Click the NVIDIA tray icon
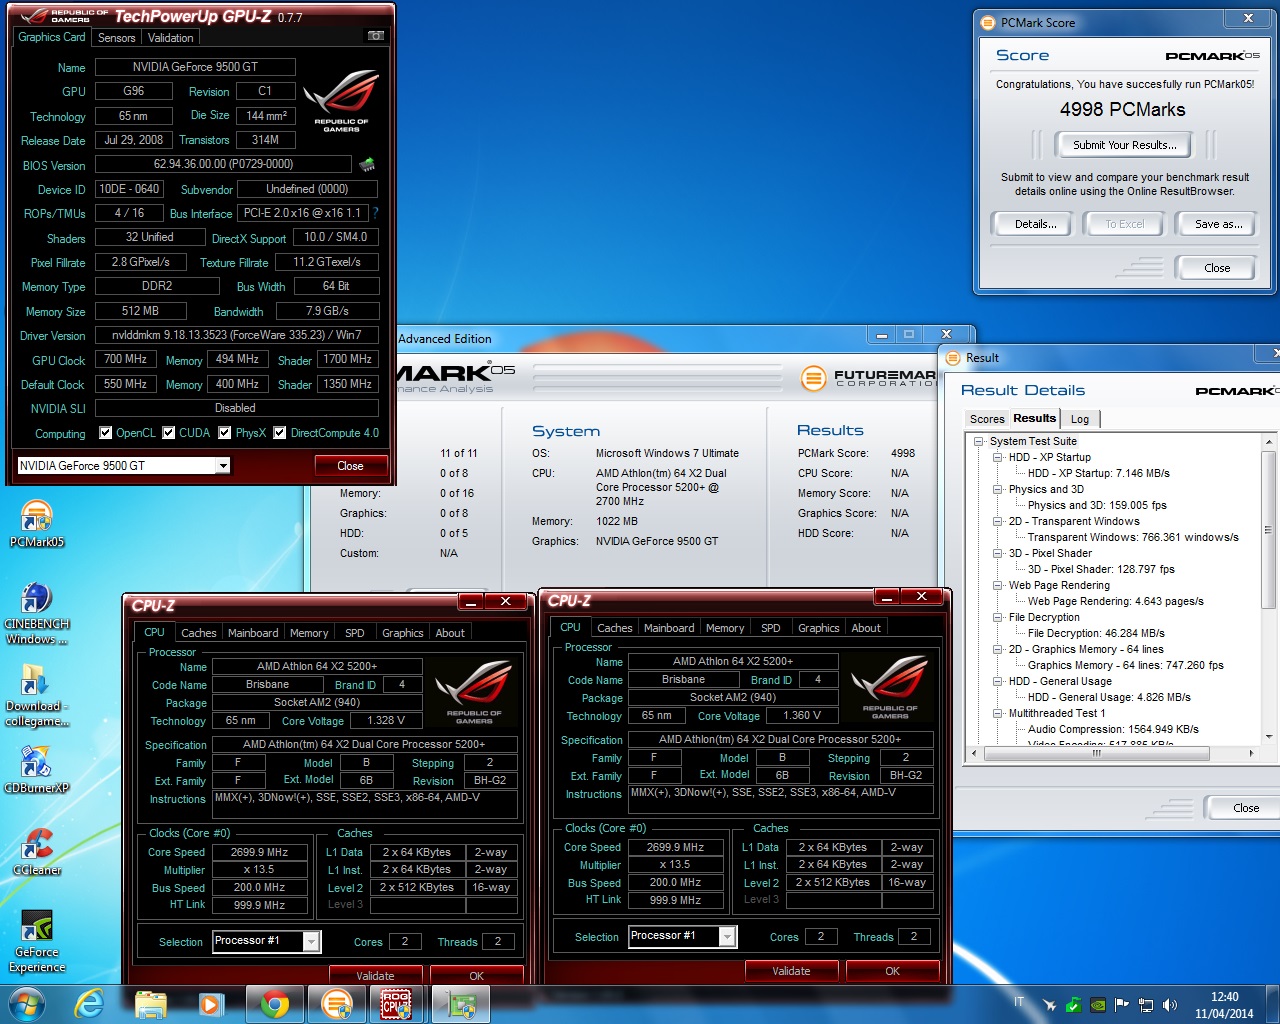 click(x=1097, y=1004)
